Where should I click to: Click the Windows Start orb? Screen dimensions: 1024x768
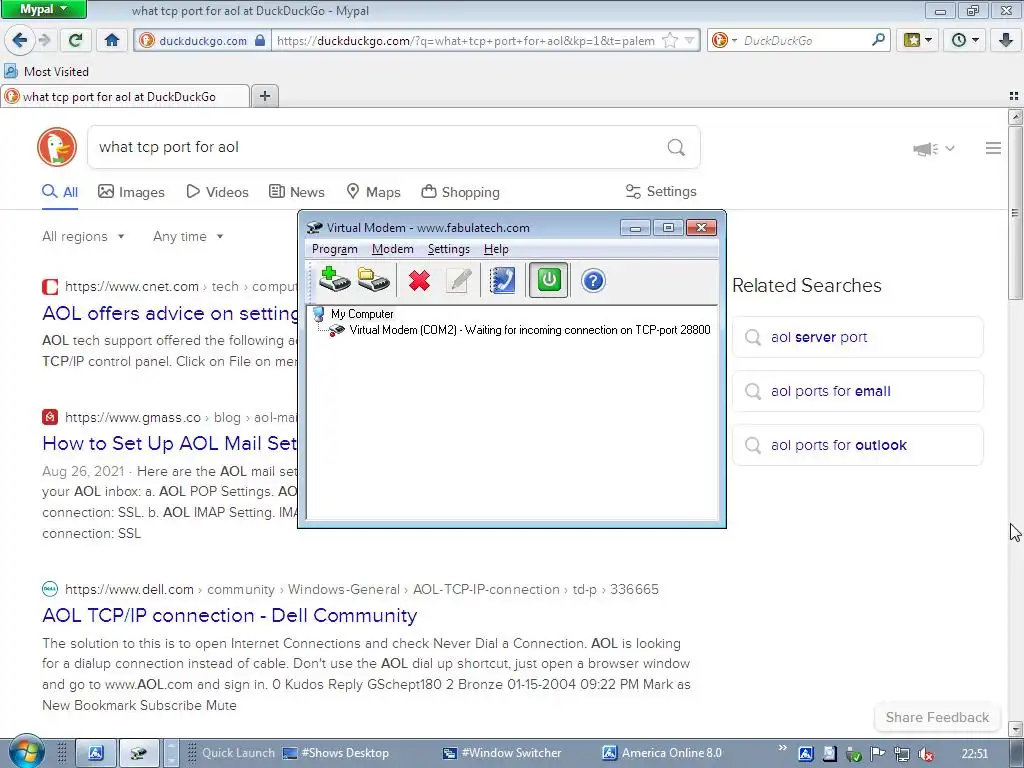coord(26,751)
